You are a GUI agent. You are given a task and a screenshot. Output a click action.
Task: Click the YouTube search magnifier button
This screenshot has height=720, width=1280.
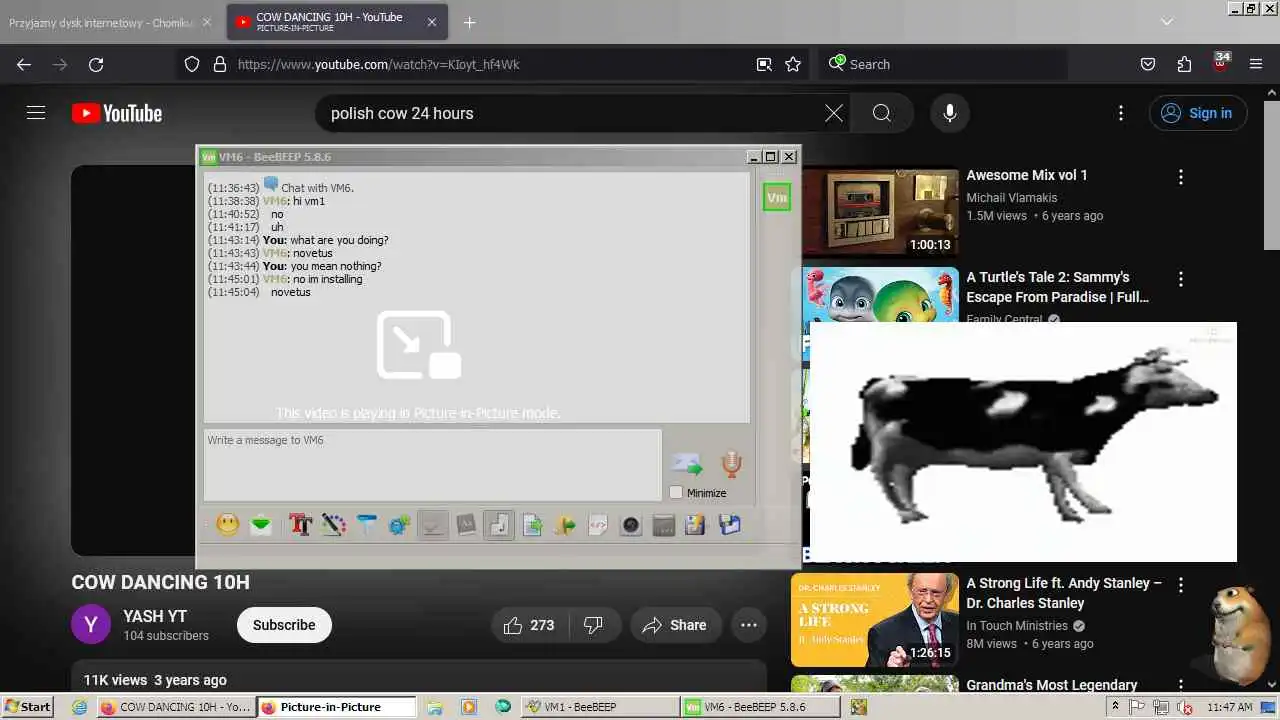coord(882,113)
